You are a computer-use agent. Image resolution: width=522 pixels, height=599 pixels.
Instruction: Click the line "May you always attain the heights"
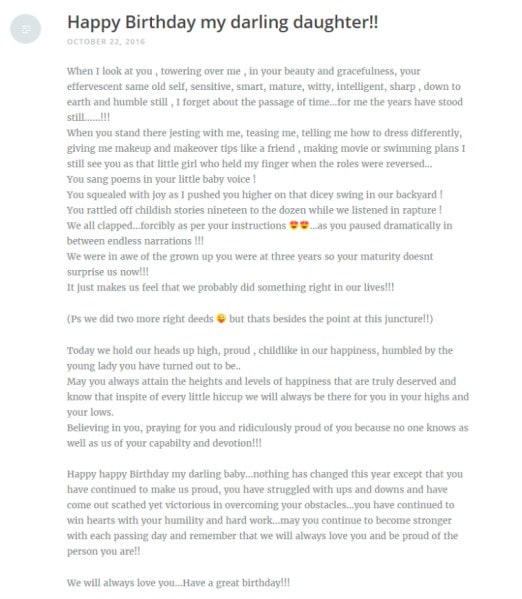(261, 381)
